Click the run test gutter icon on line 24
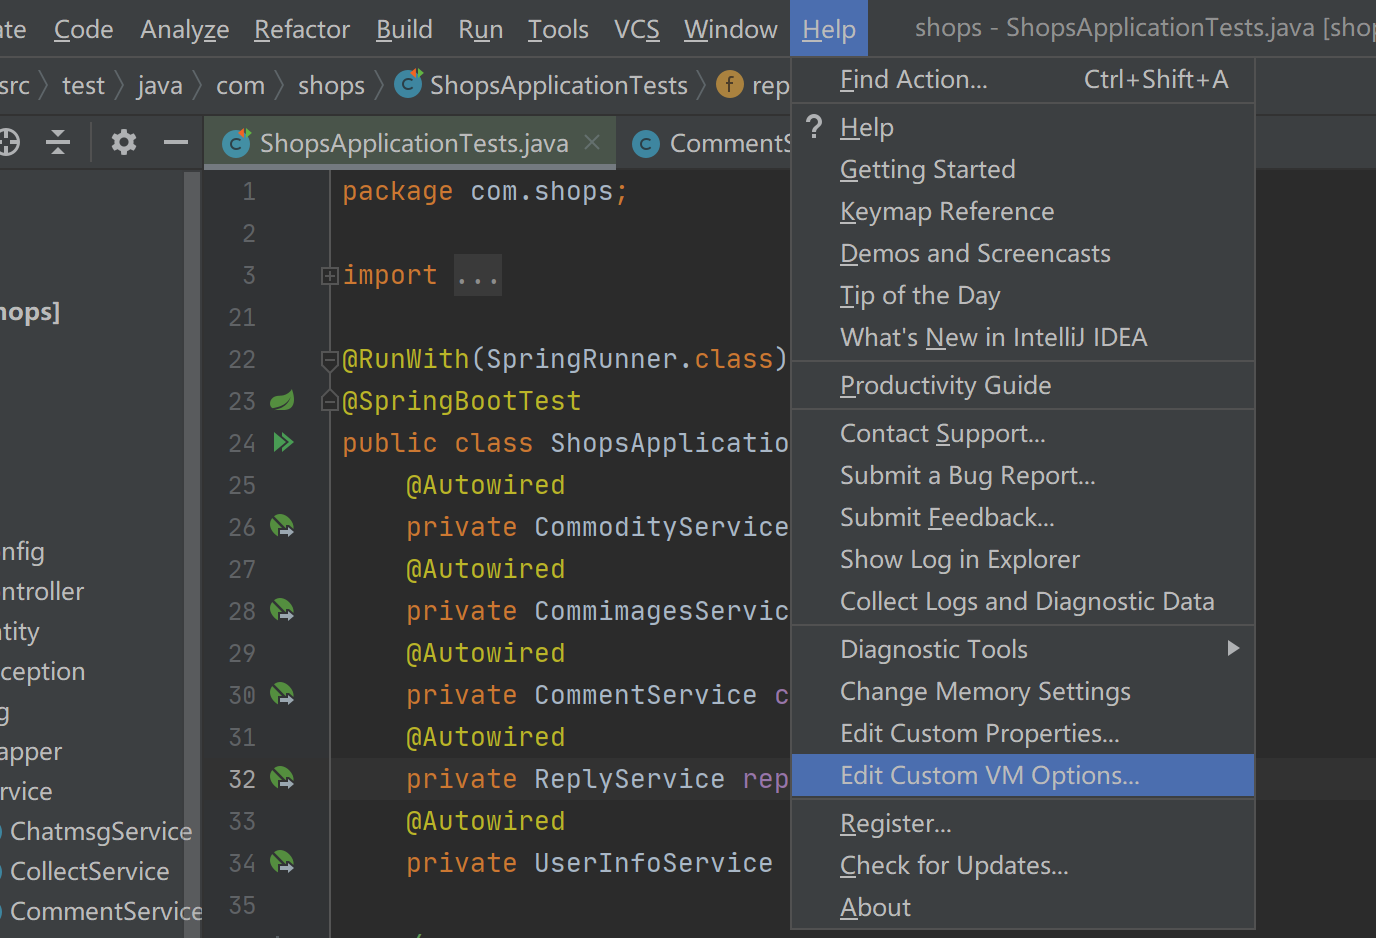Viewport: 1376px width, 938px height. click(283, 442)
